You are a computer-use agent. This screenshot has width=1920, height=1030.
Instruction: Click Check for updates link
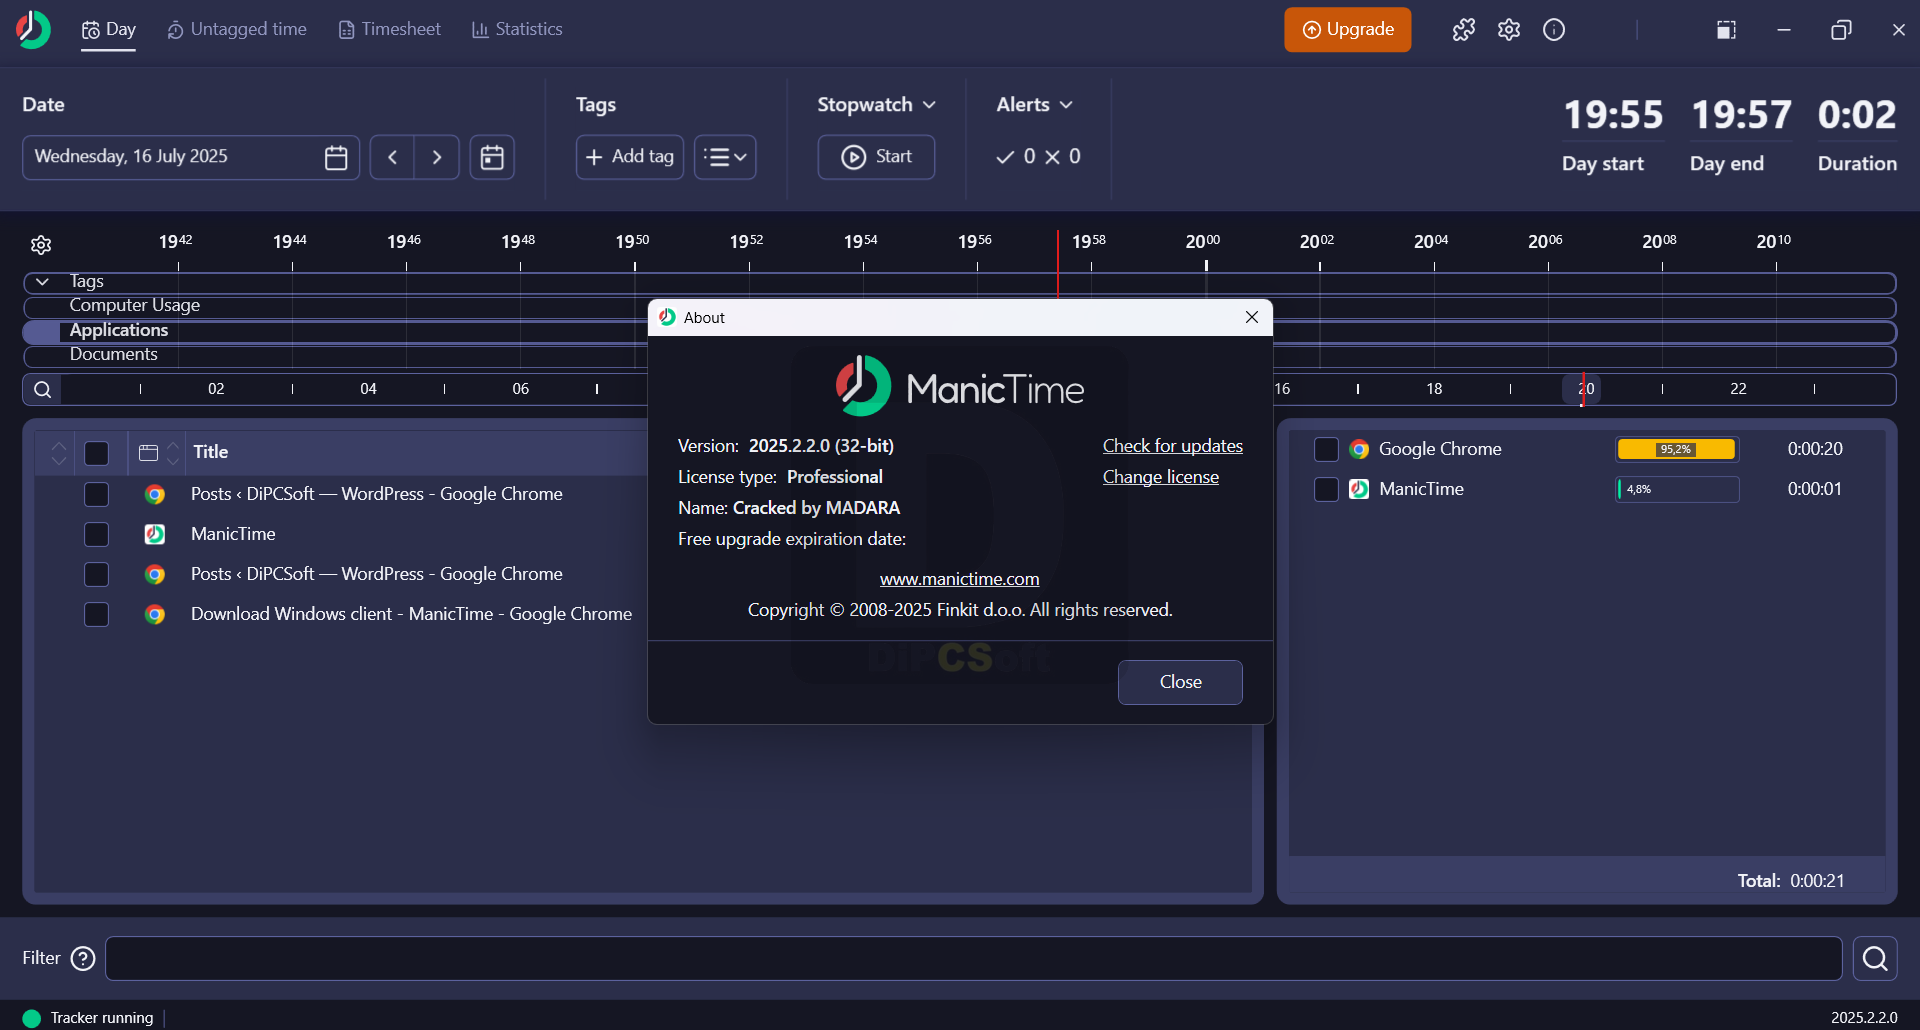pos(1172,446)
